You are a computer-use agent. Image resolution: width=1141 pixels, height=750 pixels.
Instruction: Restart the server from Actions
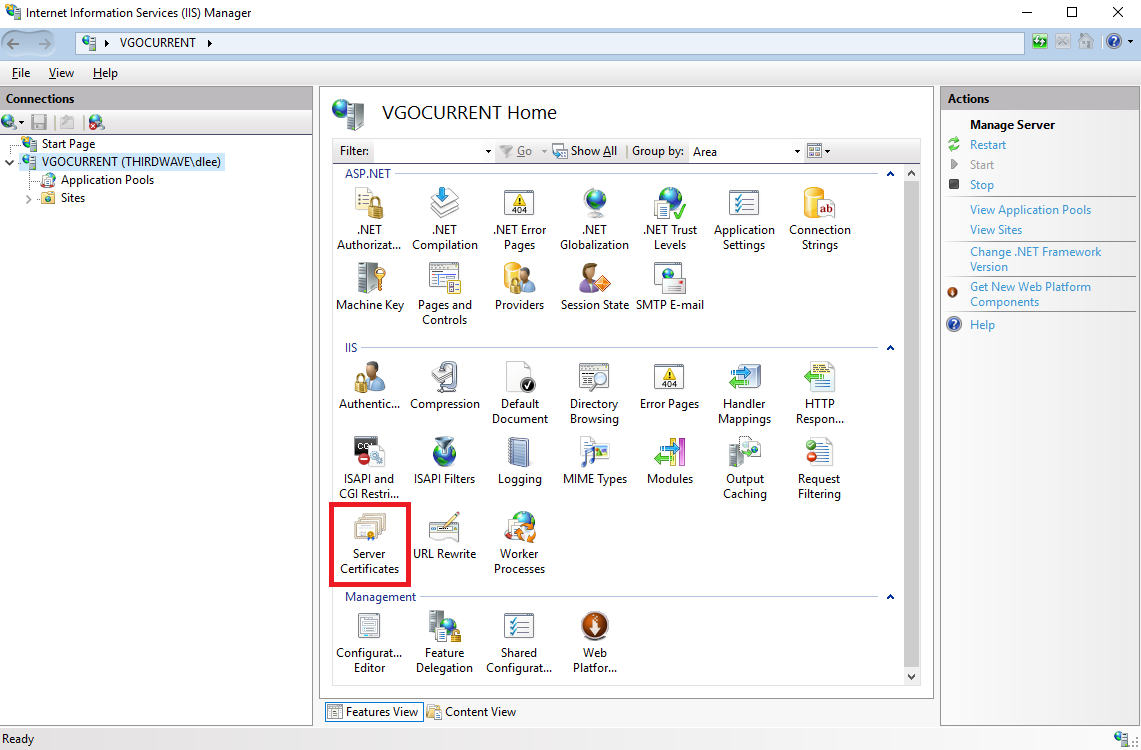[x=987, y=145]
